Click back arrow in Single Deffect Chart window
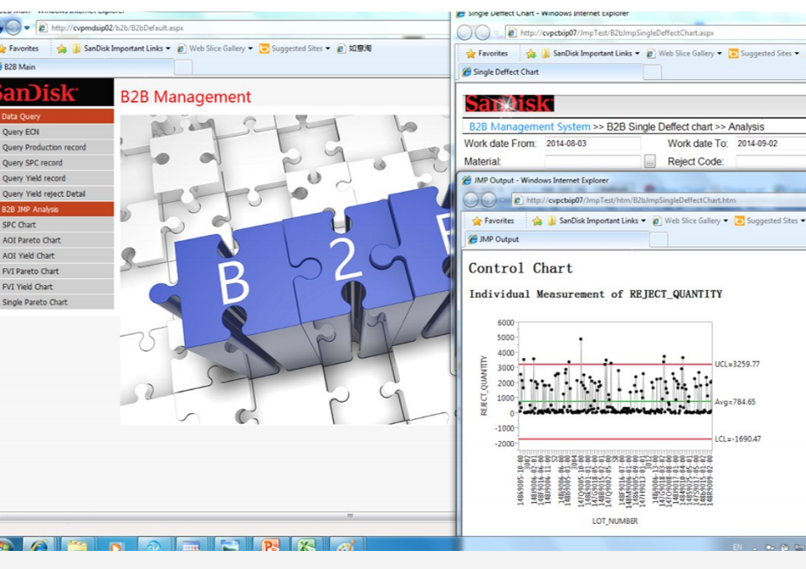Viewport: 806px width, 569px height. click(x=467, y=32)
